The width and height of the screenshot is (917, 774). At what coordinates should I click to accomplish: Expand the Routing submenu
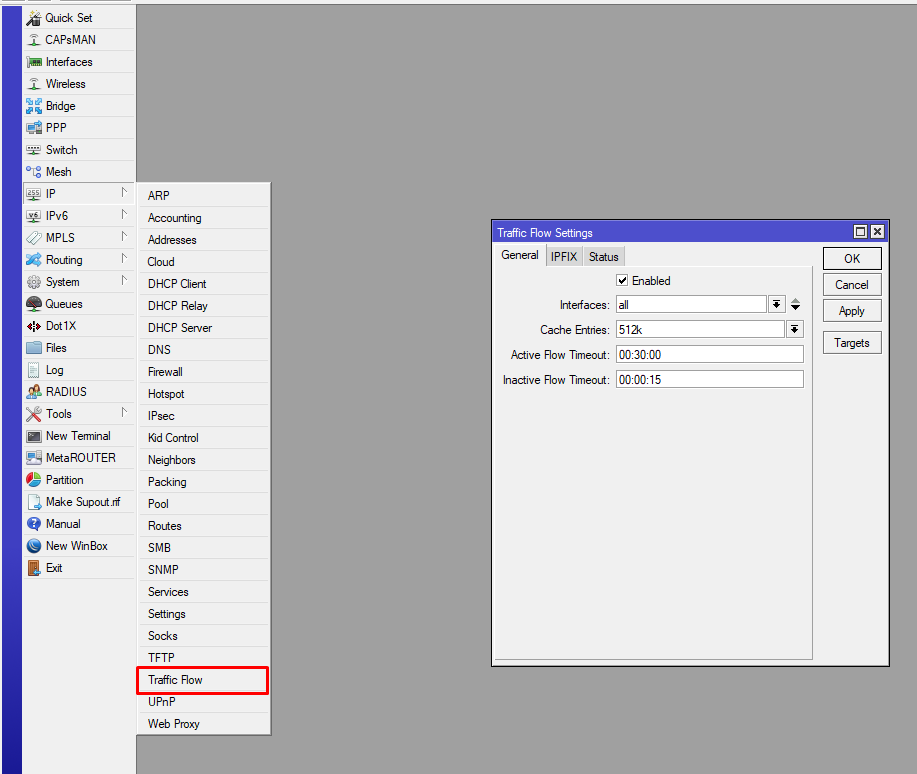(x=124, y=258)
